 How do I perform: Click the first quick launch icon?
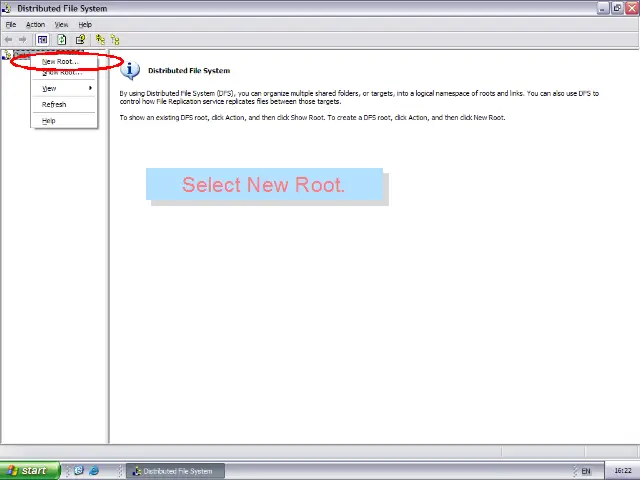point(79,471)
